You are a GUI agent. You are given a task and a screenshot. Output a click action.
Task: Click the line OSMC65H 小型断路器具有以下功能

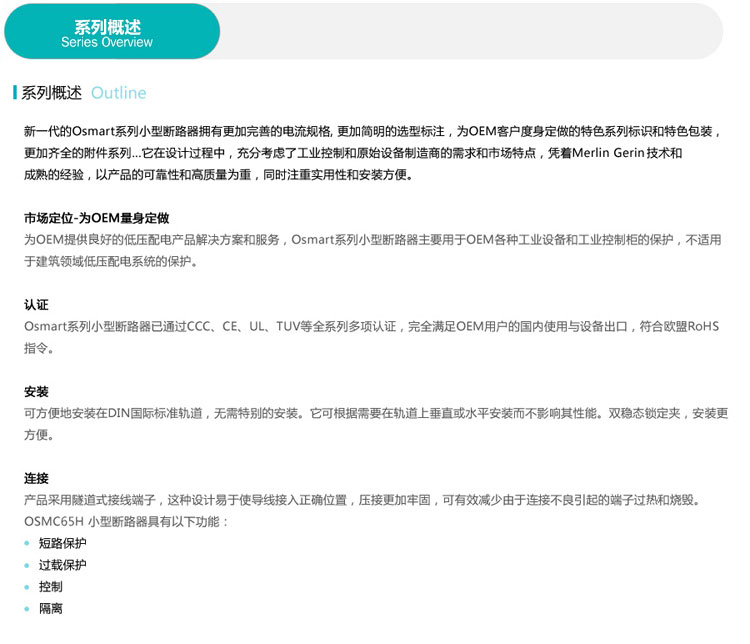[126, 522]
